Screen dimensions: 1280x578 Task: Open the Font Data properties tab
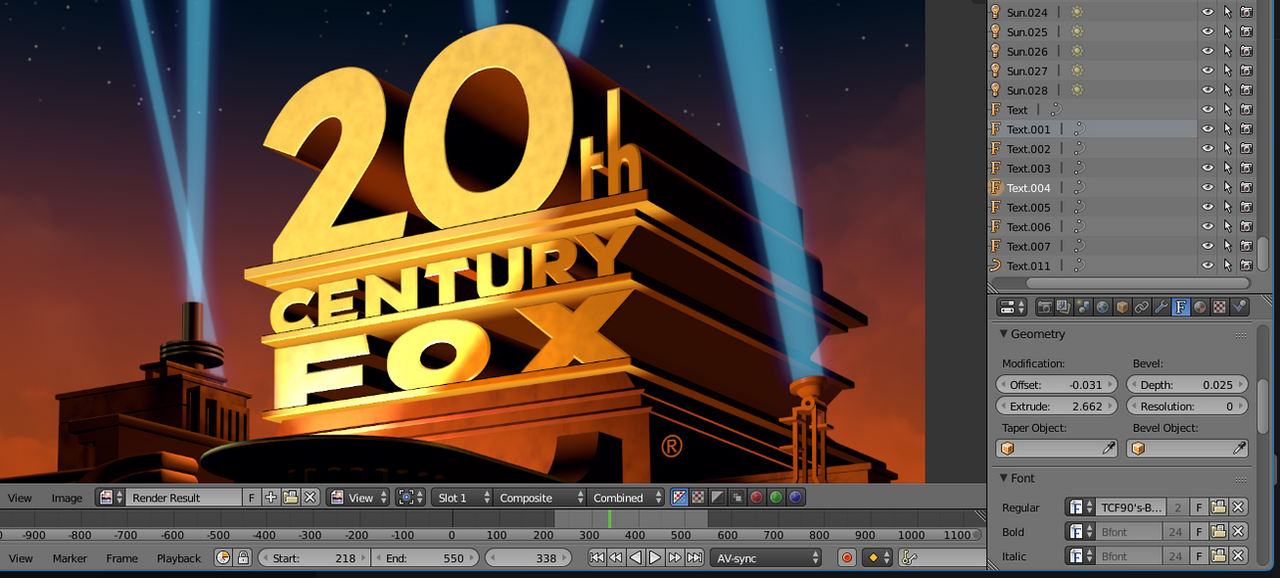point(1180,307)
